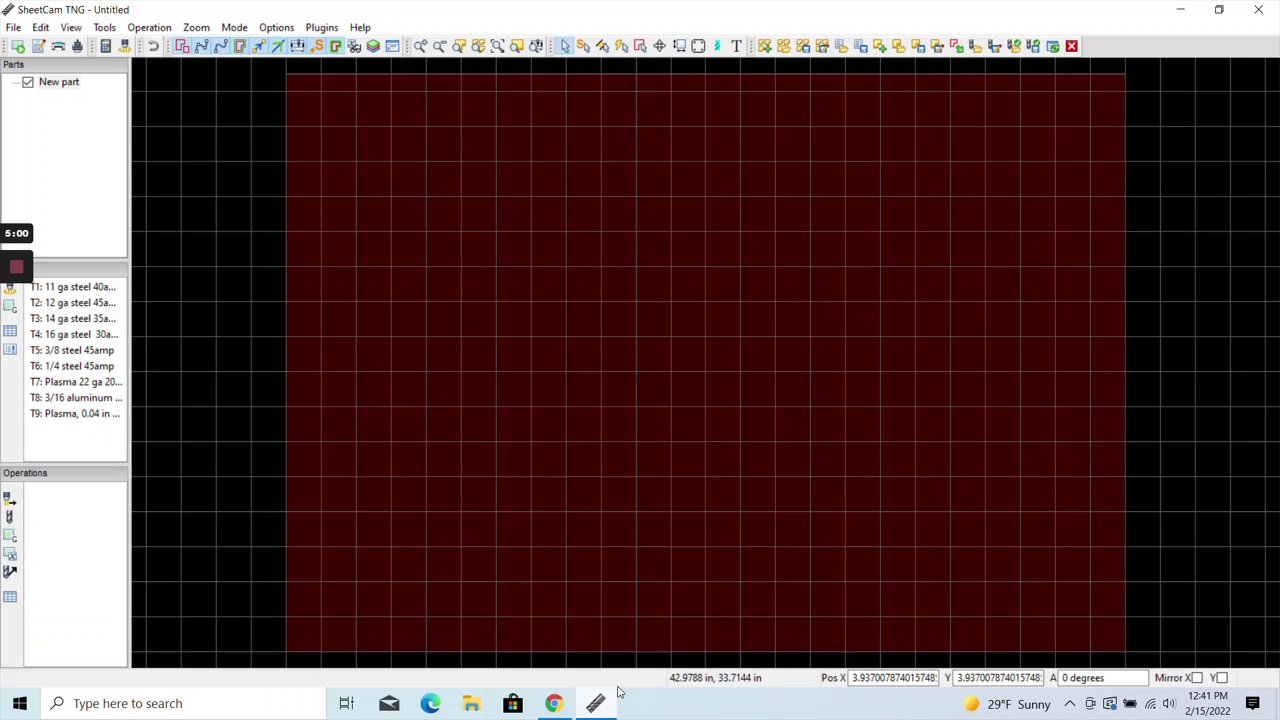Select tool T8: 3/16 aluminum
1280x720 pixels.
76,398
